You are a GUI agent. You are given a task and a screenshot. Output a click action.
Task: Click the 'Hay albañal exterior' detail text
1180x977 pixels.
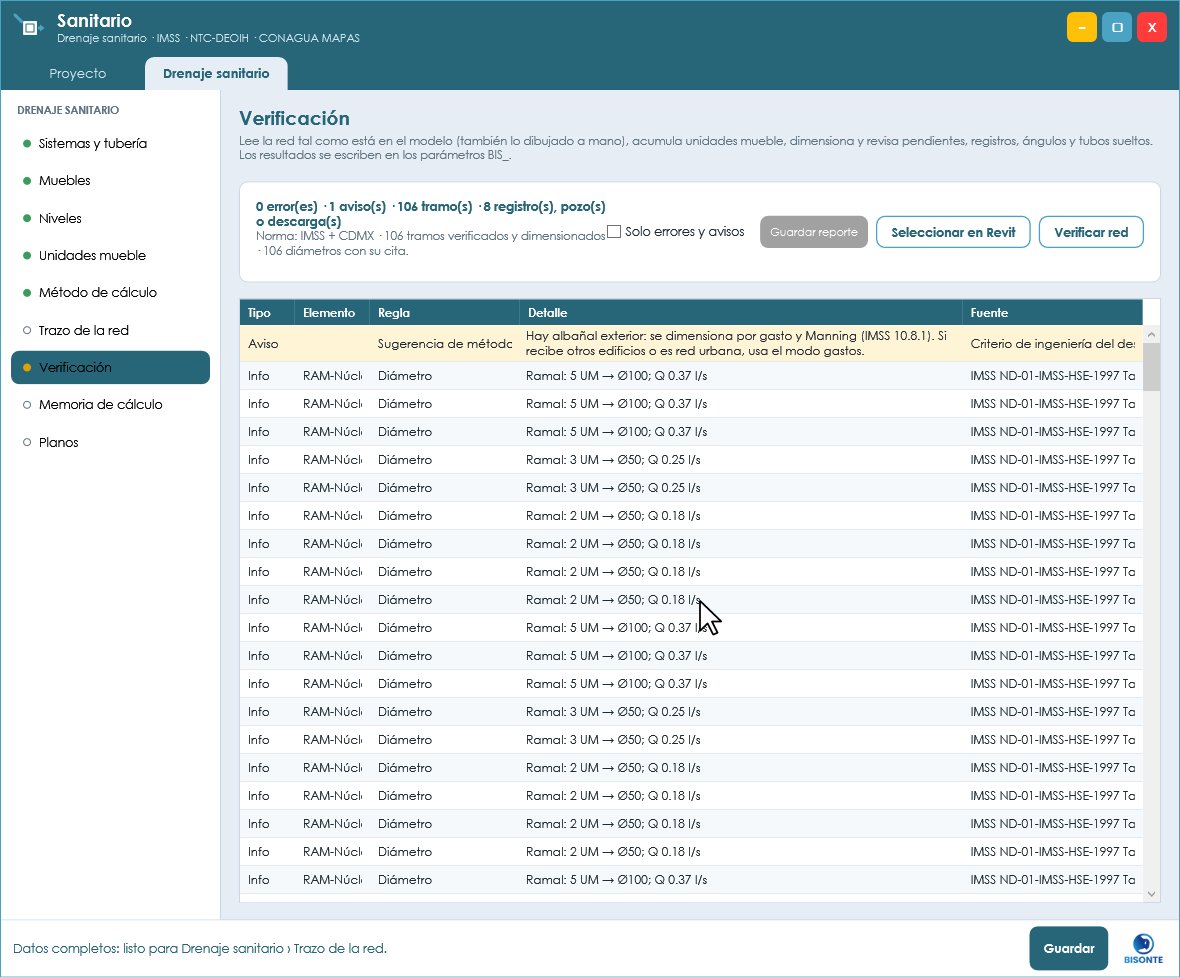(x=736, y=344)
